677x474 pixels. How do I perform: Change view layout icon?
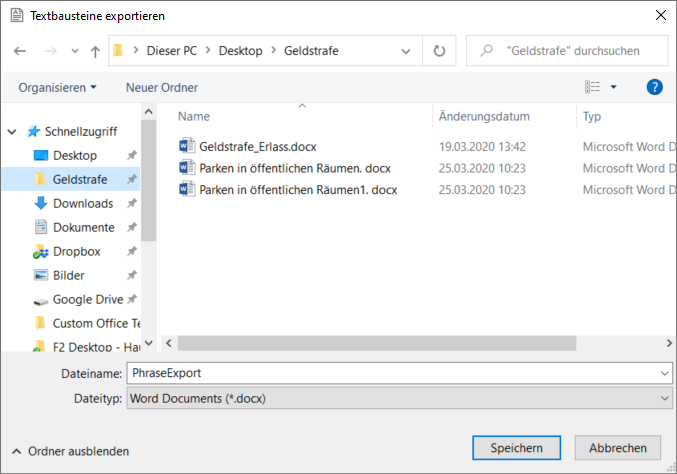(593, 87)
